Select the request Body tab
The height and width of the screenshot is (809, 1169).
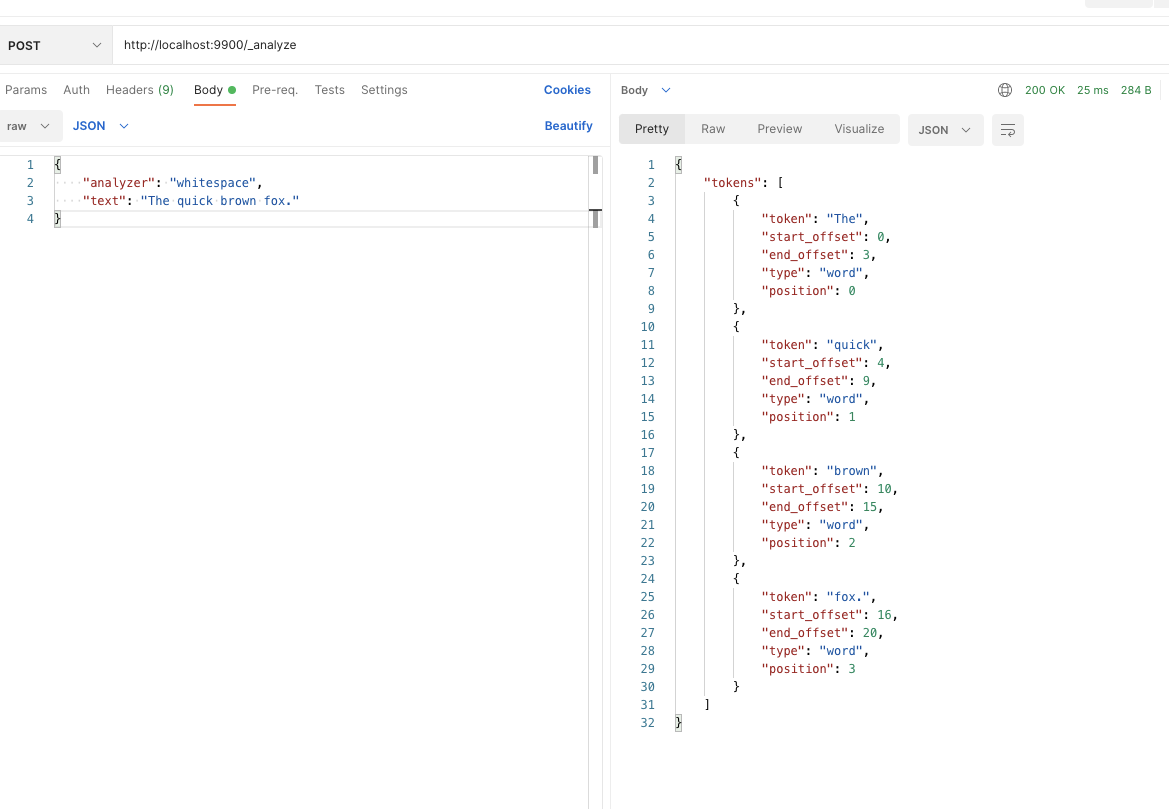(215, 89)
